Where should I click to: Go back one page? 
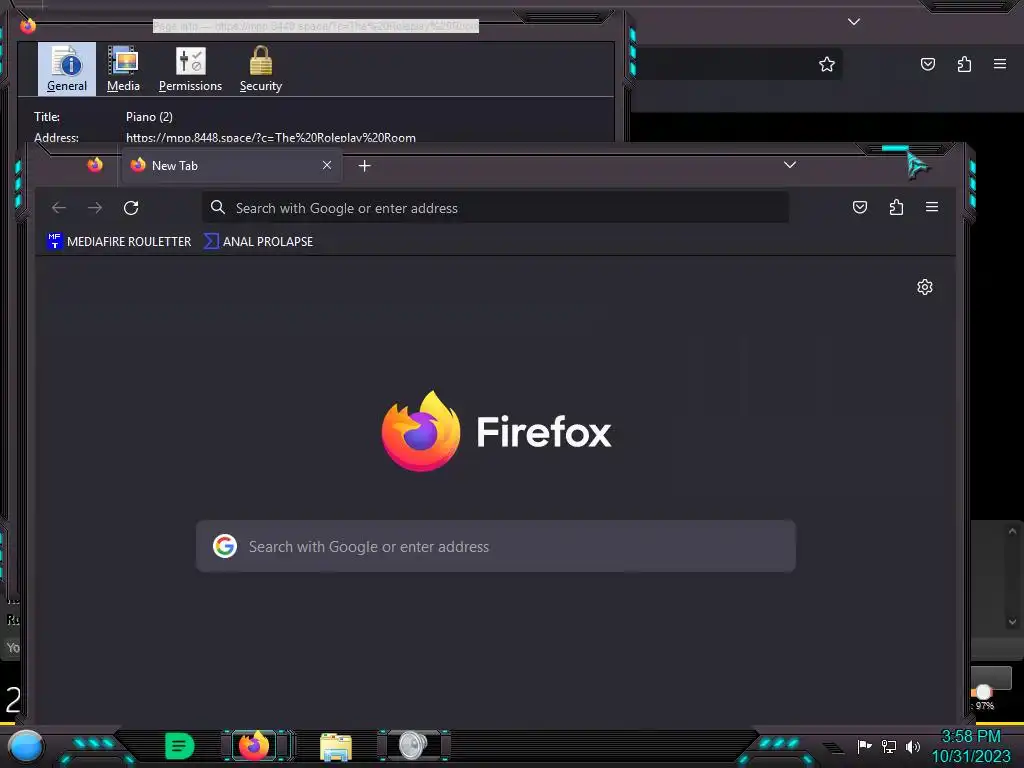[x=59, y=208]
